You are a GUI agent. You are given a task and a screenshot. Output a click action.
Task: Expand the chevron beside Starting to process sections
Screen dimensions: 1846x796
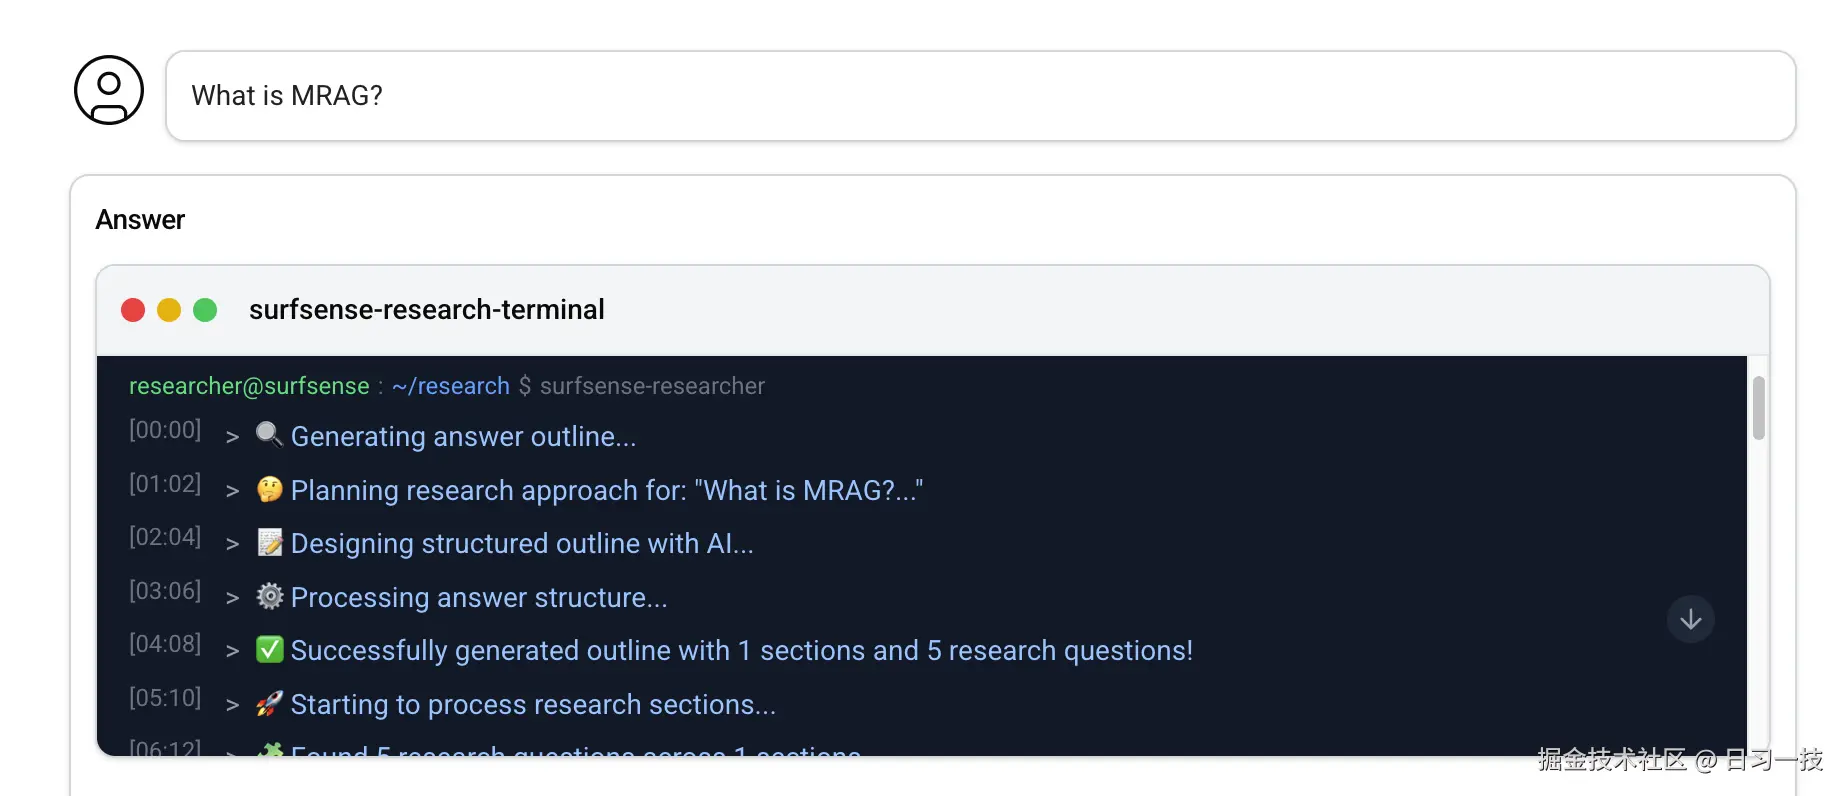(x=231, y=706)
